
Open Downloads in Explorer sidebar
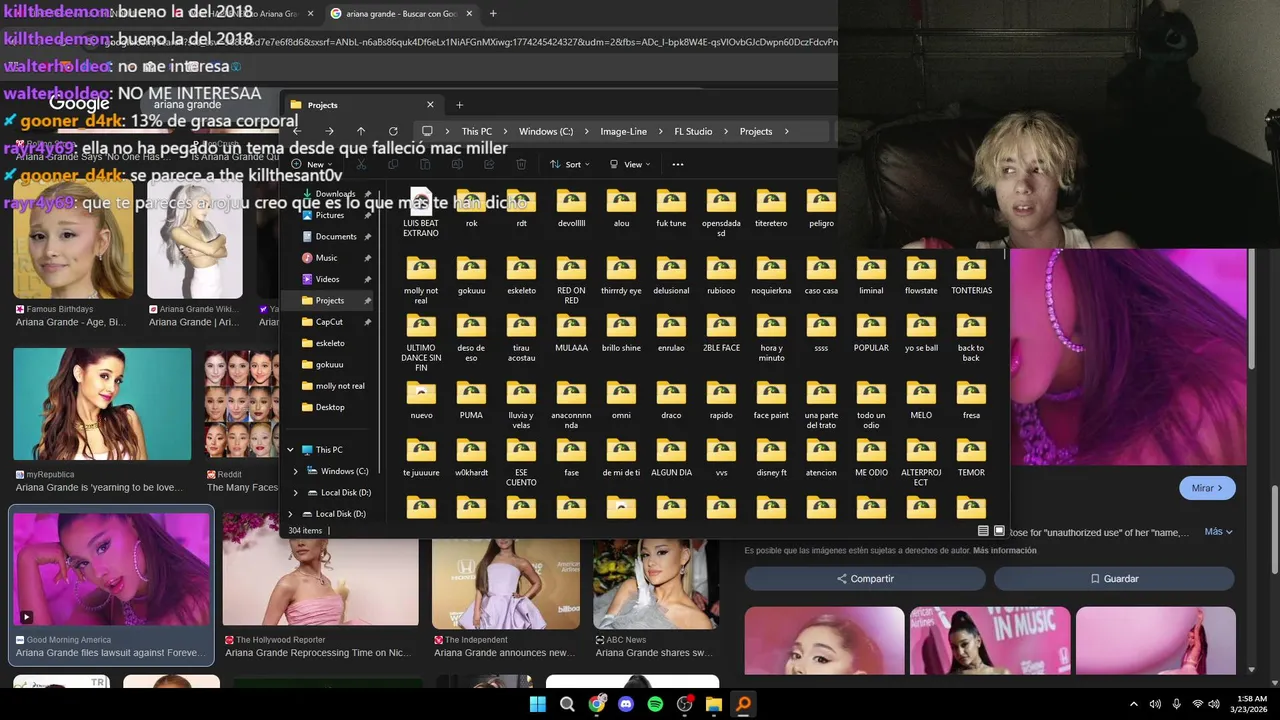click(336, 194)
